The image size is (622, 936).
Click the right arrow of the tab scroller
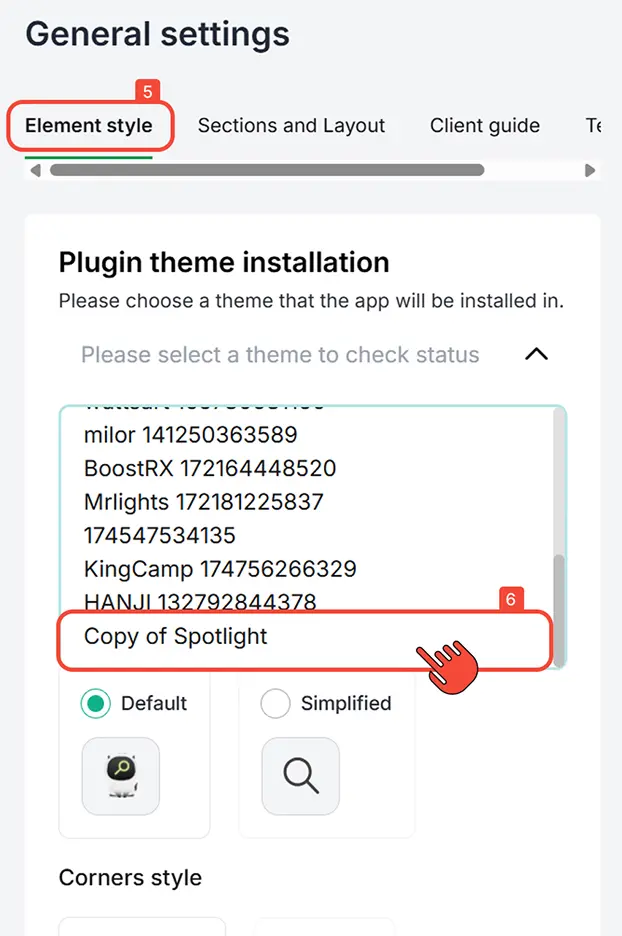coord(590,170)
